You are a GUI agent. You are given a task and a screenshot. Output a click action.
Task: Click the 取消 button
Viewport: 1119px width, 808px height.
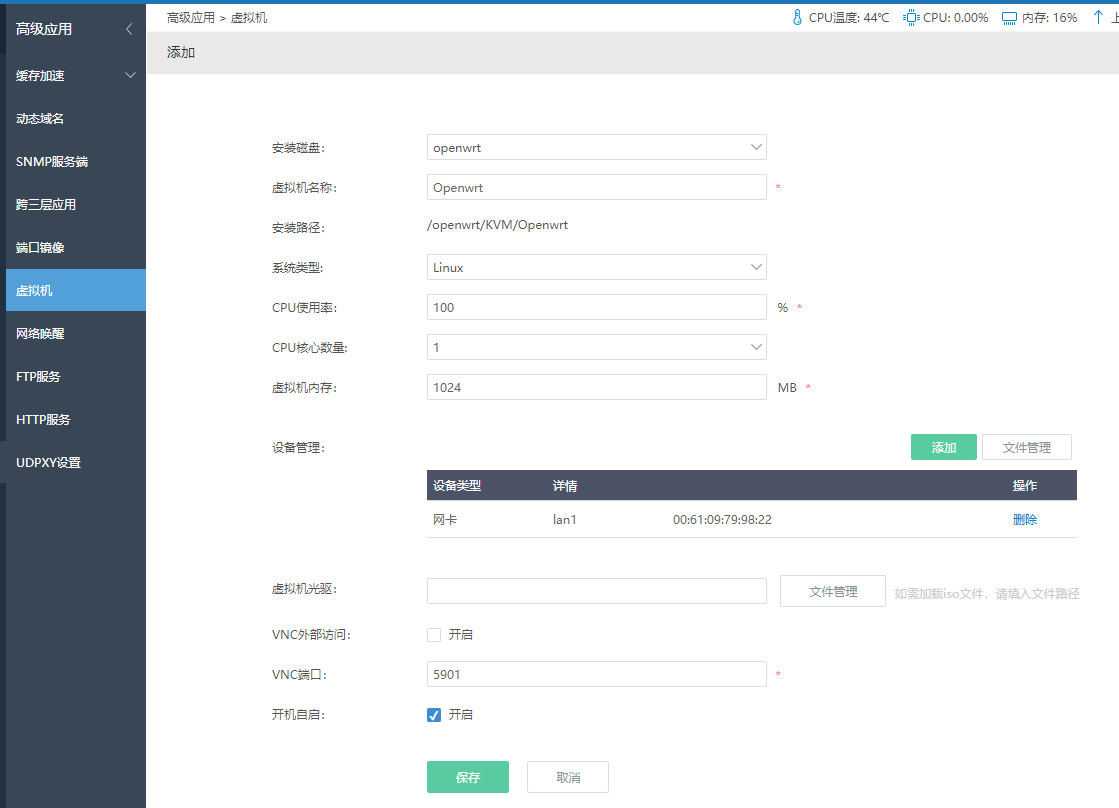click(x=568, y=777)
